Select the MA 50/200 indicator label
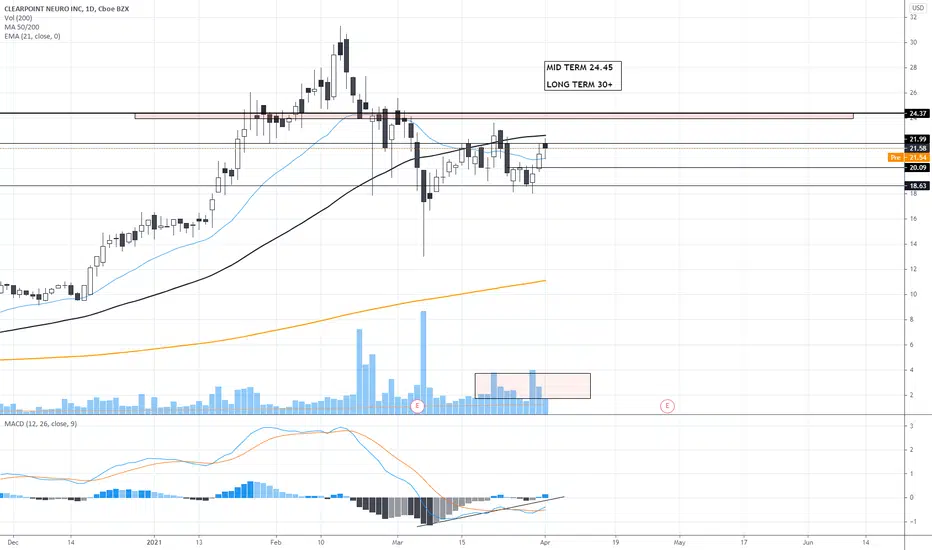This screenshot has height=550, width=932. pos(22,27)
